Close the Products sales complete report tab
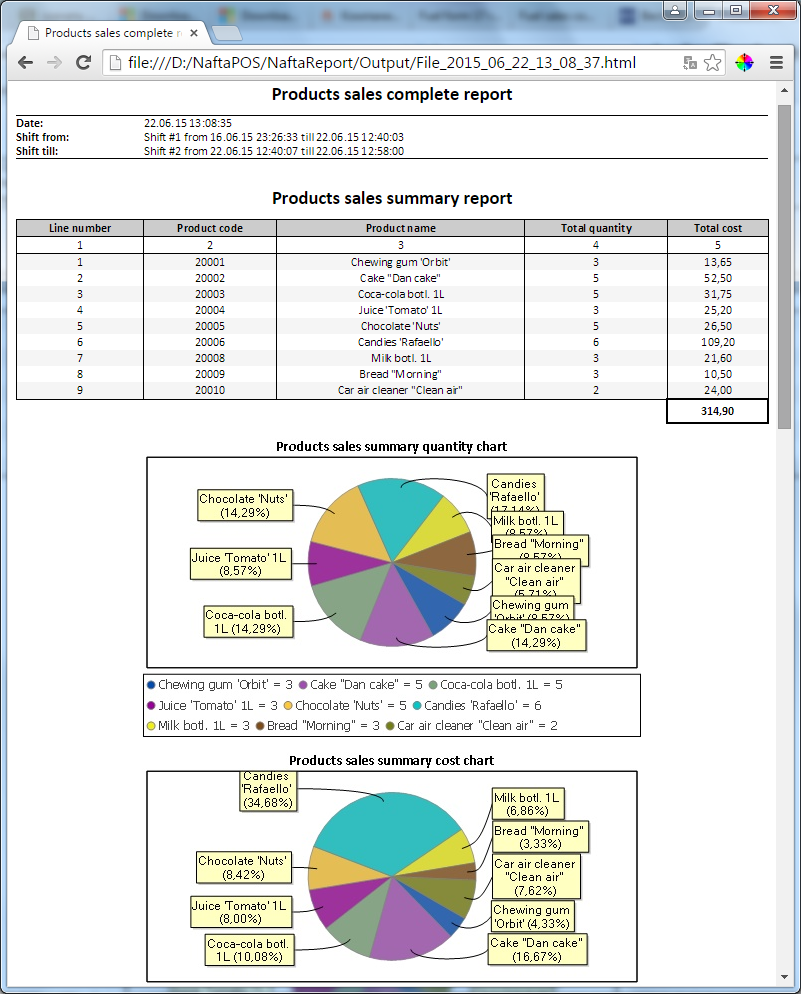 191,33
